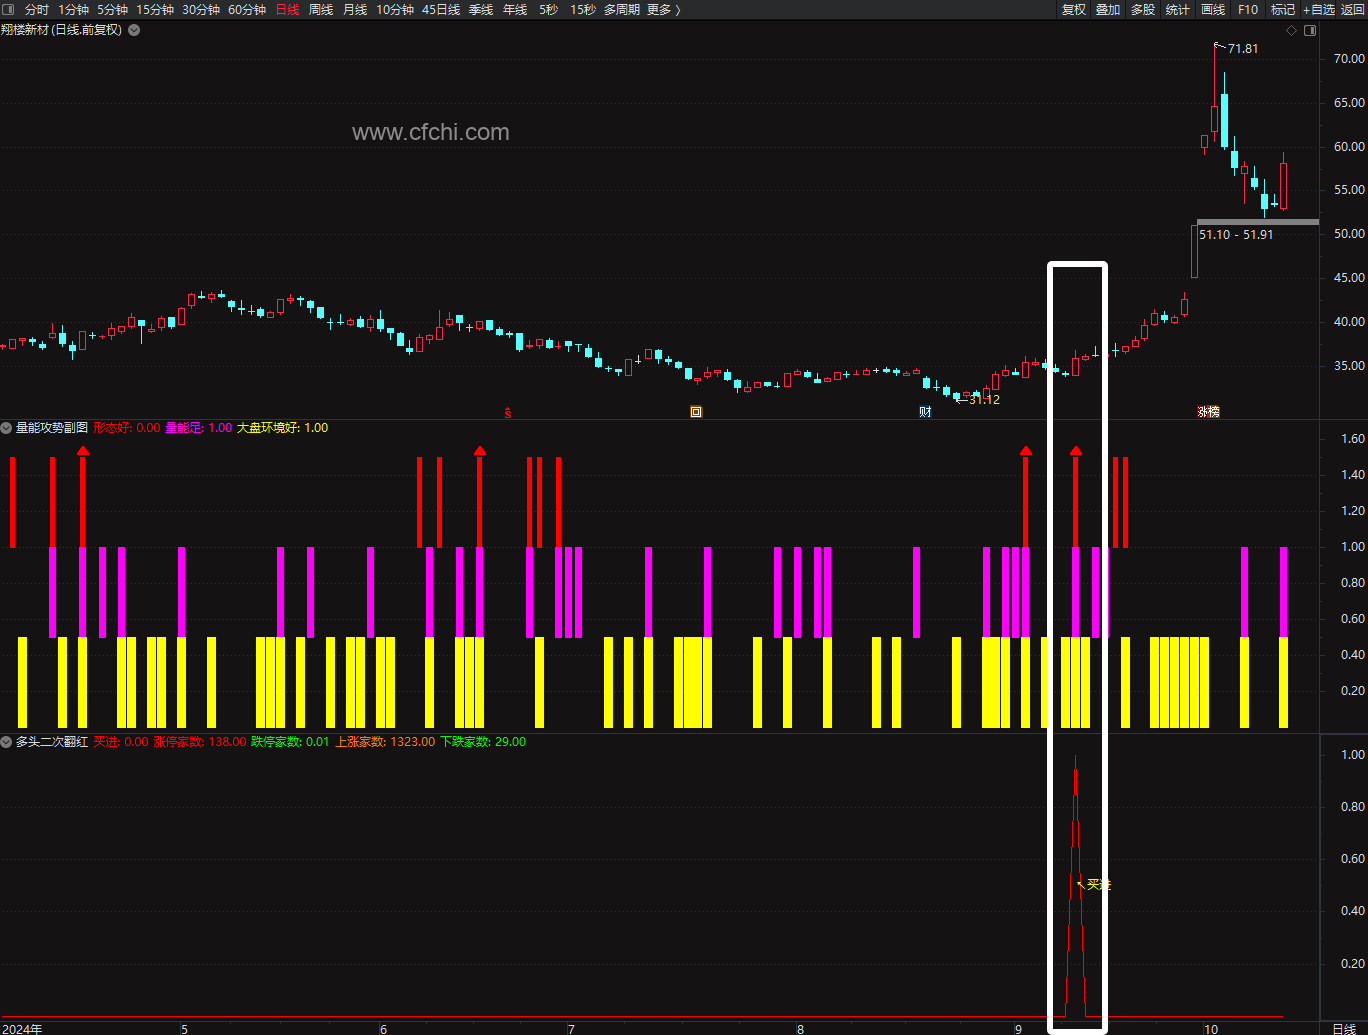Open the 统计 statistics tool
Viewport: 1368px width, 1035px height.
tap(1178, 9)
